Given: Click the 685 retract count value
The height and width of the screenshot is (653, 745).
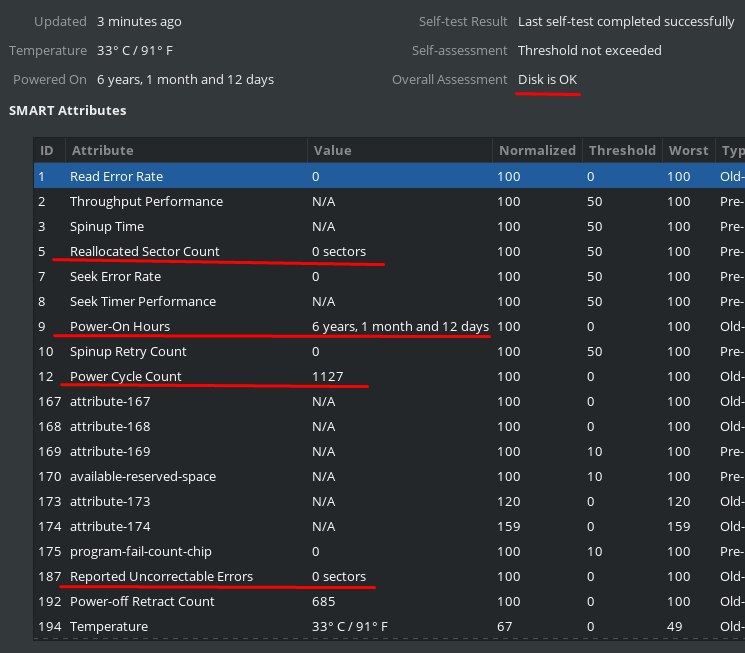Looking at the screenshot, I should click(324, 602).
